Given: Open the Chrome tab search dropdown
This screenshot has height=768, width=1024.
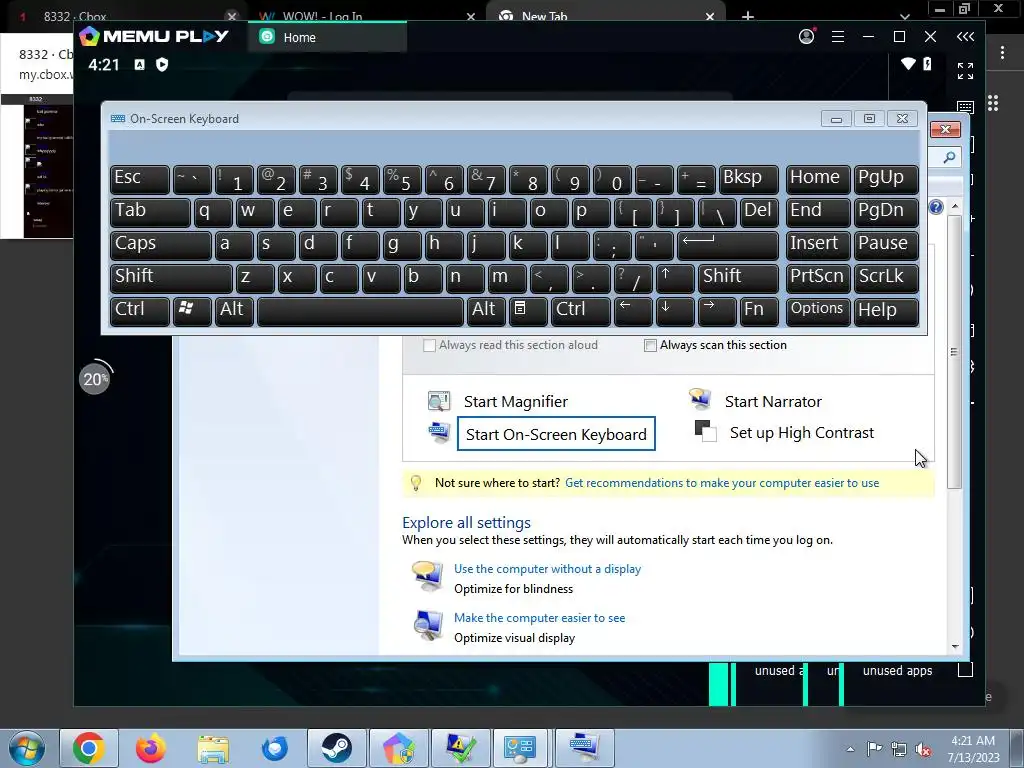Looking at the screenshot, I should click(x=904, y=16).
